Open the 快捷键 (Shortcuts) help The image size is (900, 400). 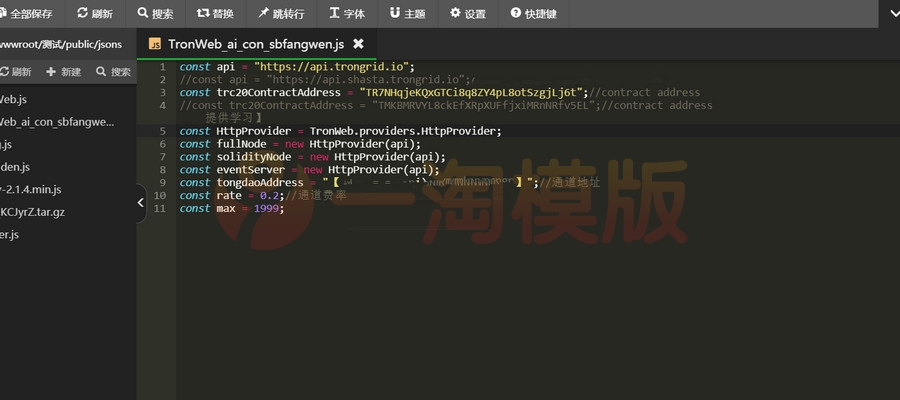pyautogui.click(x=533, y=14)
